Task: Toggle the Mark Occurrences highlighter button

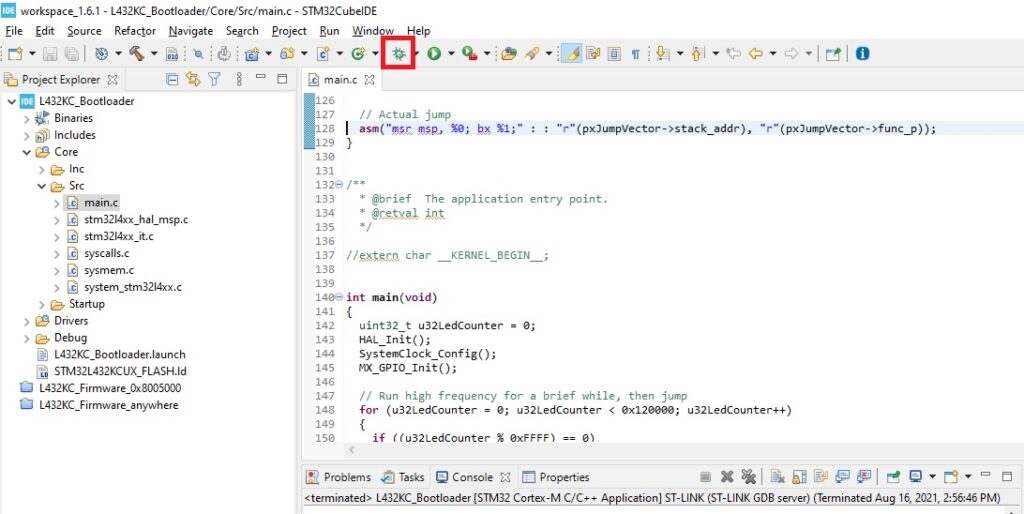Action: [571, 54]
